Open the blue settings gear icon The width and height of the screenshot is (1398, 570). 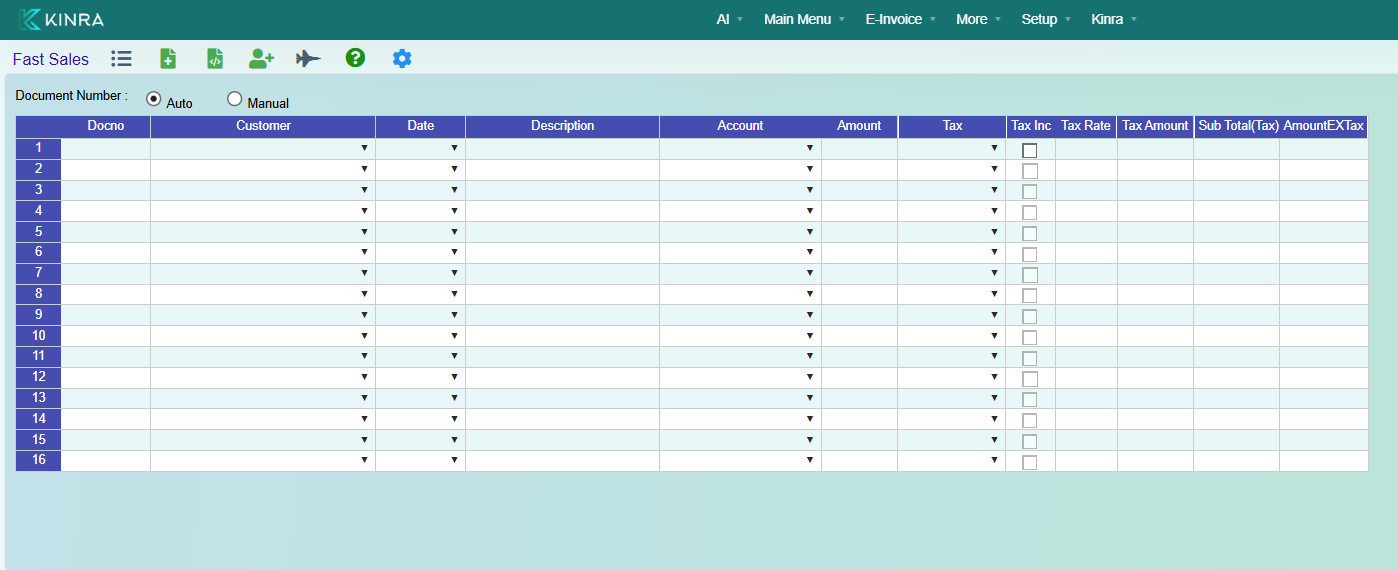tap(402, 58)
